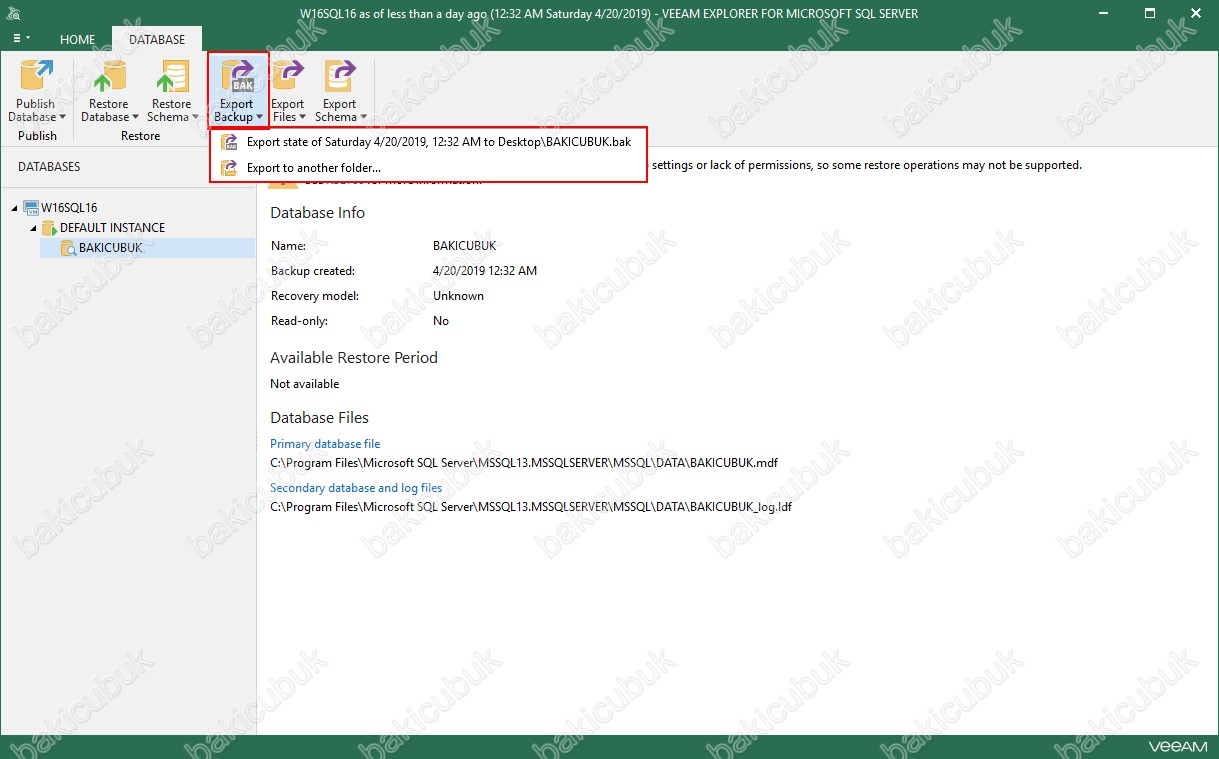Choose Export to another folder...

pos(430,168)
